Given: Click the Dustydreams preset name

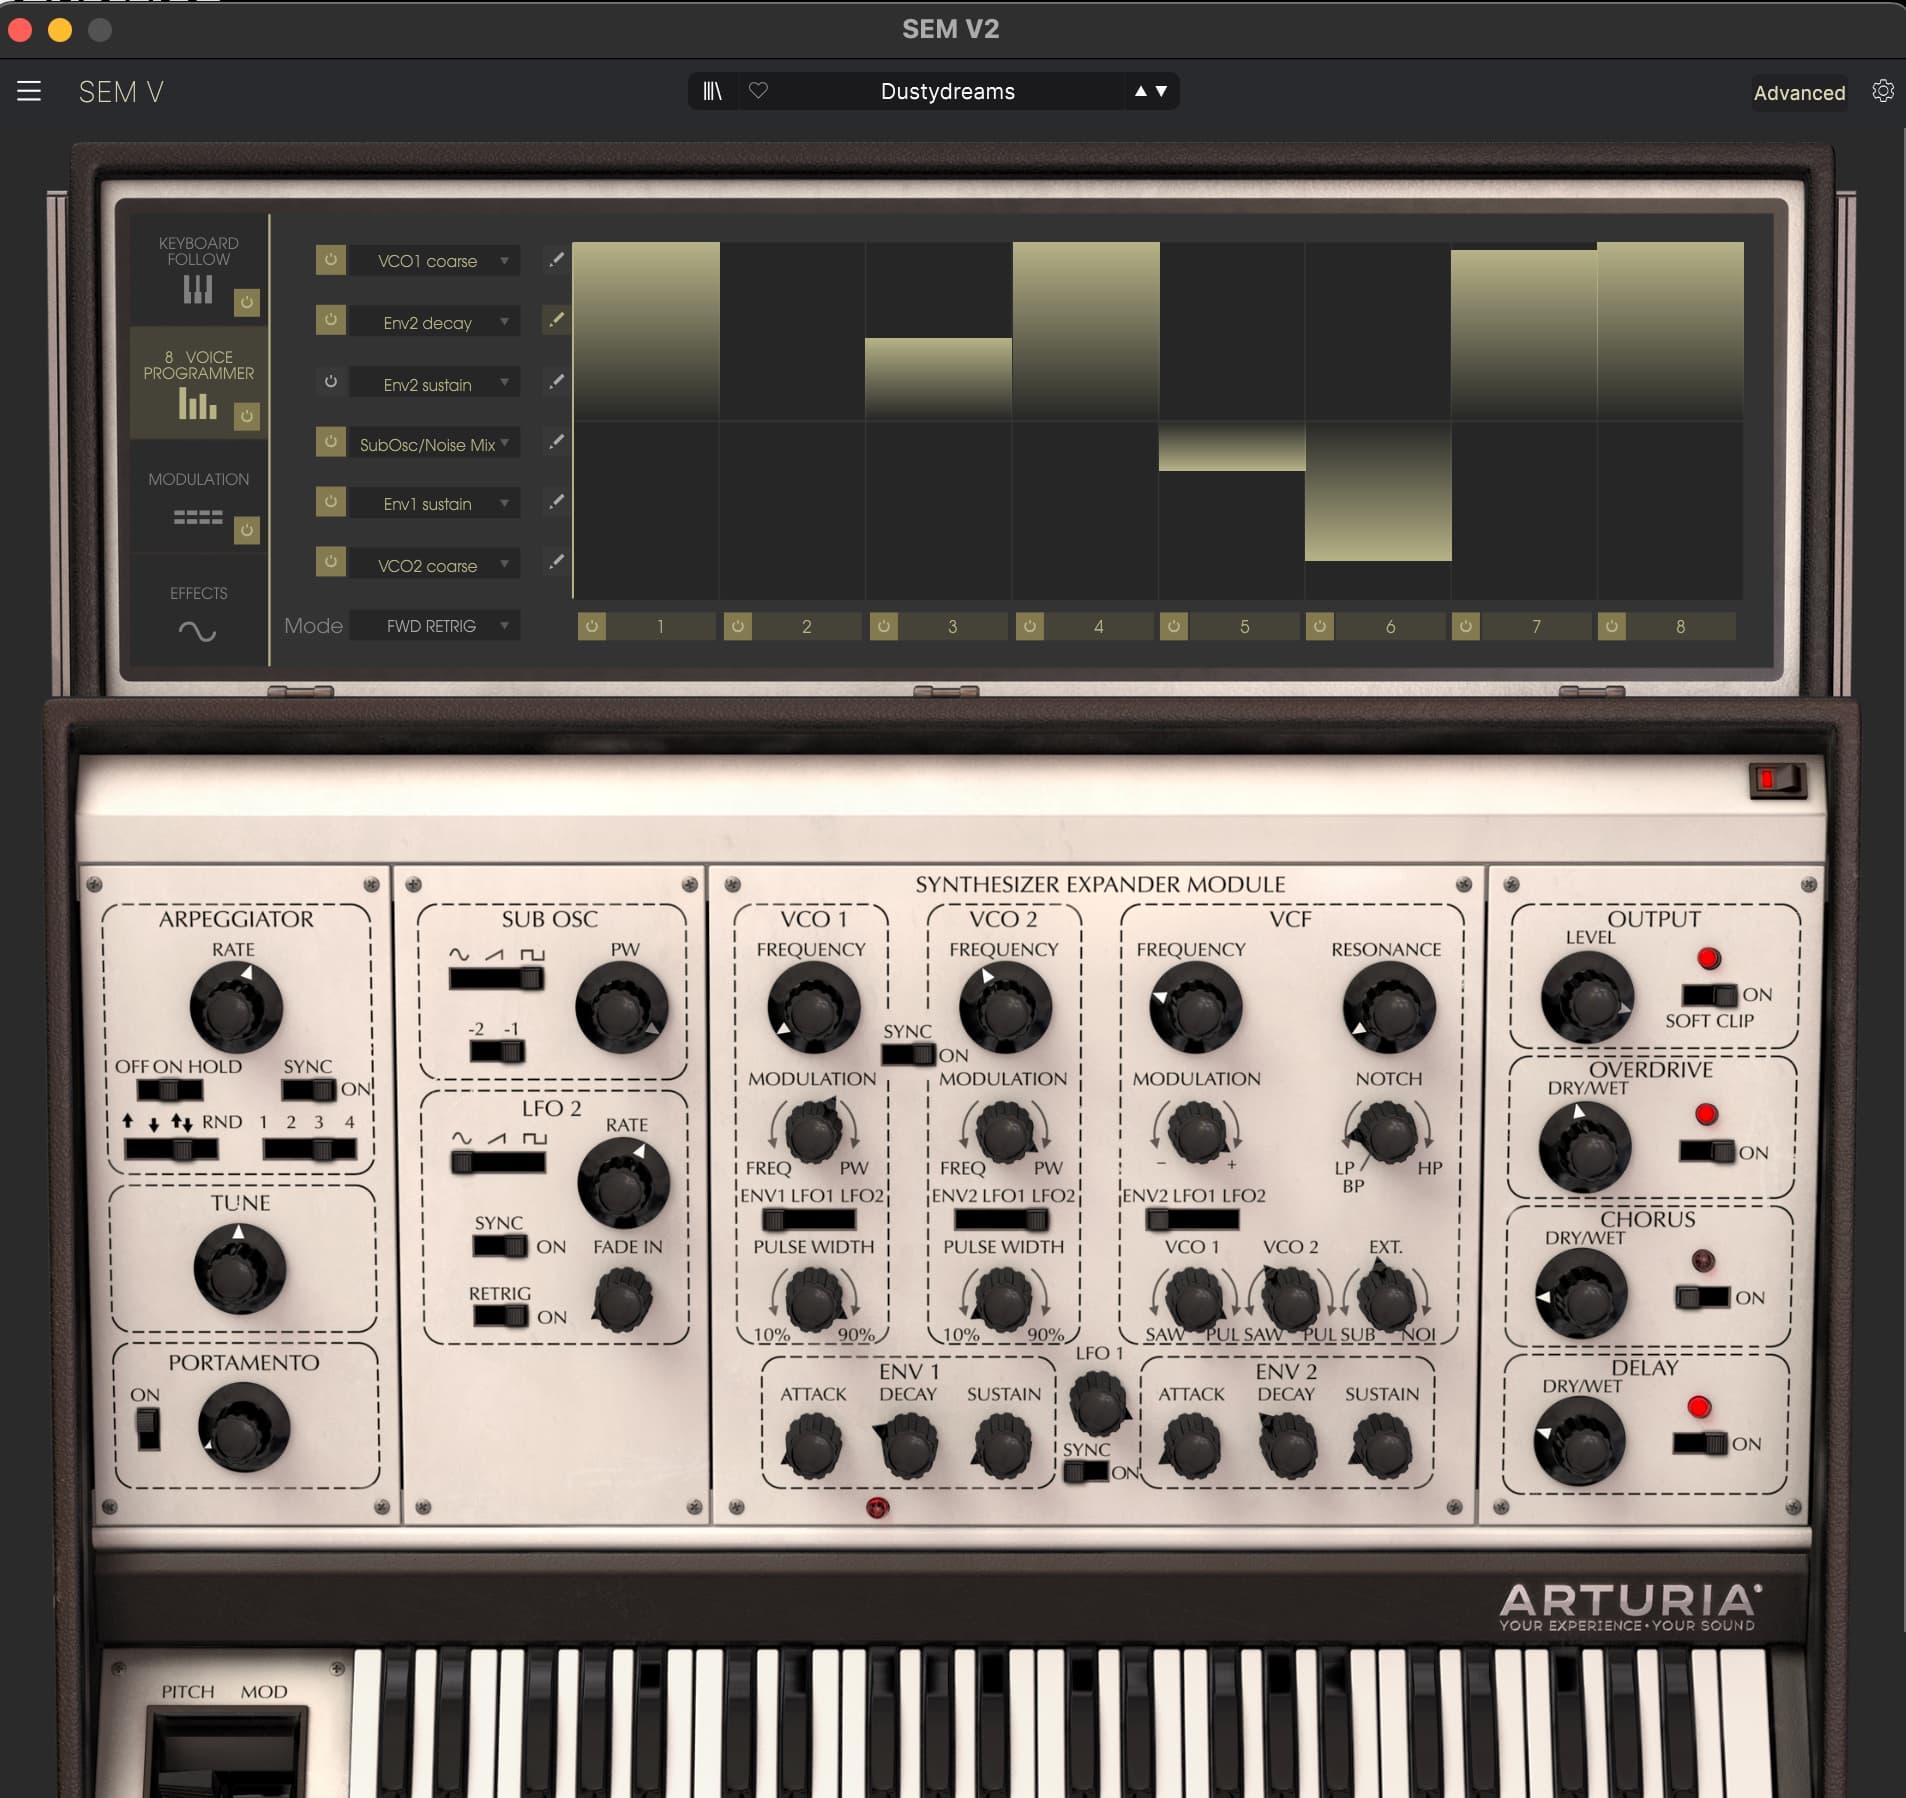Looking at the screenshot, I should 947,91.
